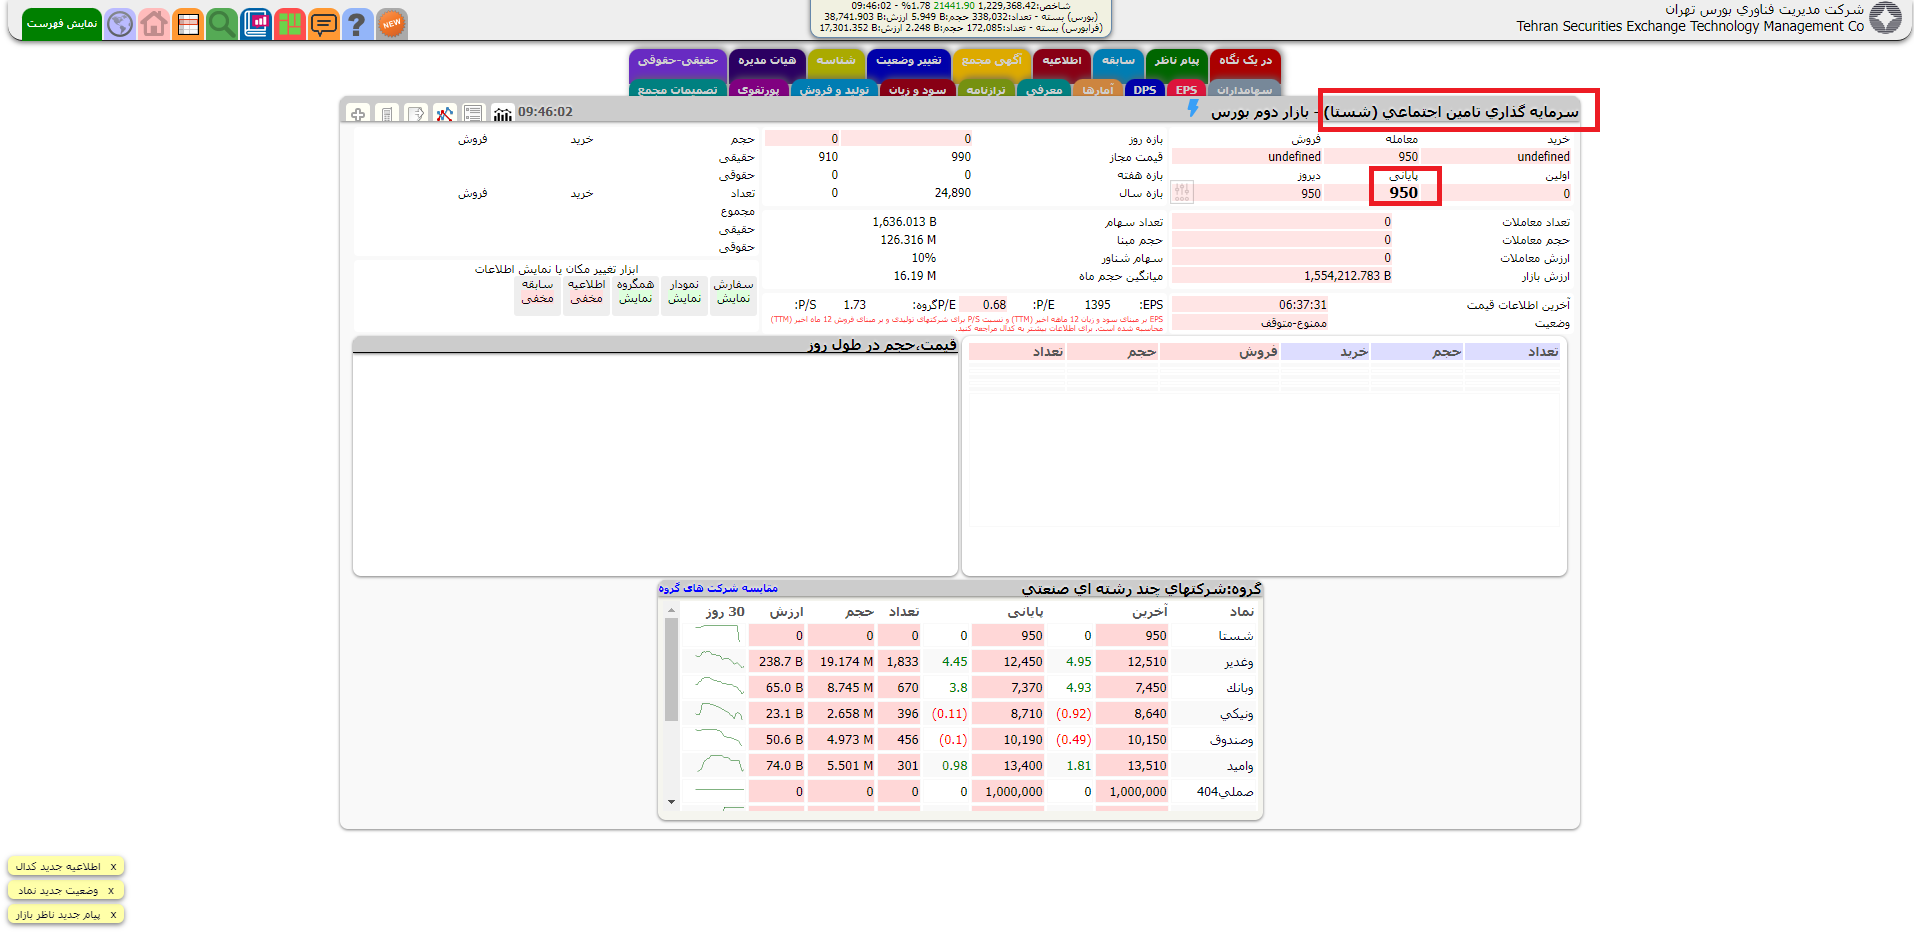Image resolution: width=1914 pixels, height=933 pixels.
Task: Toggle اطلاعیه hidden box
Action: (587, 295)
